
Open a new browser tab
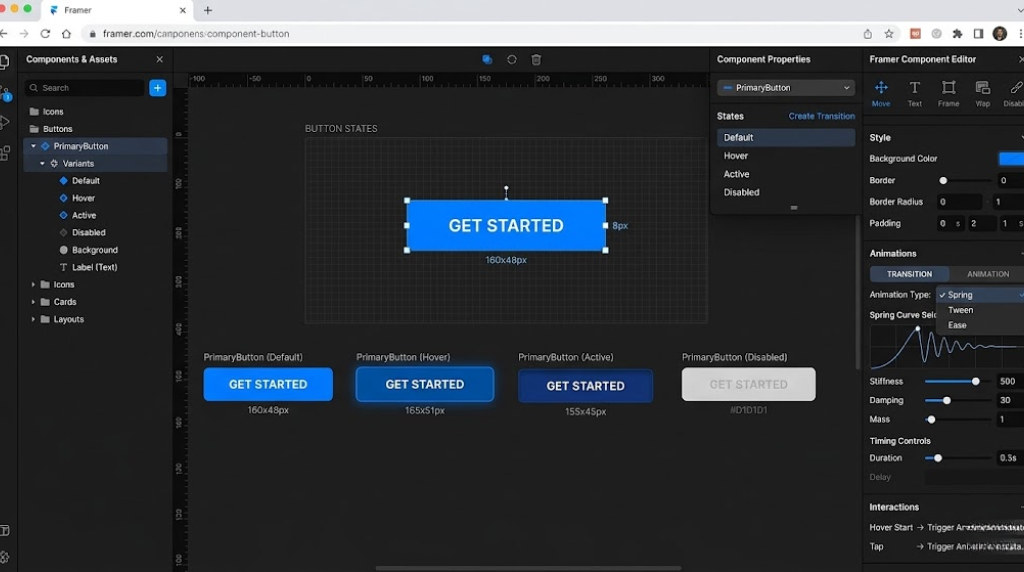208,10
